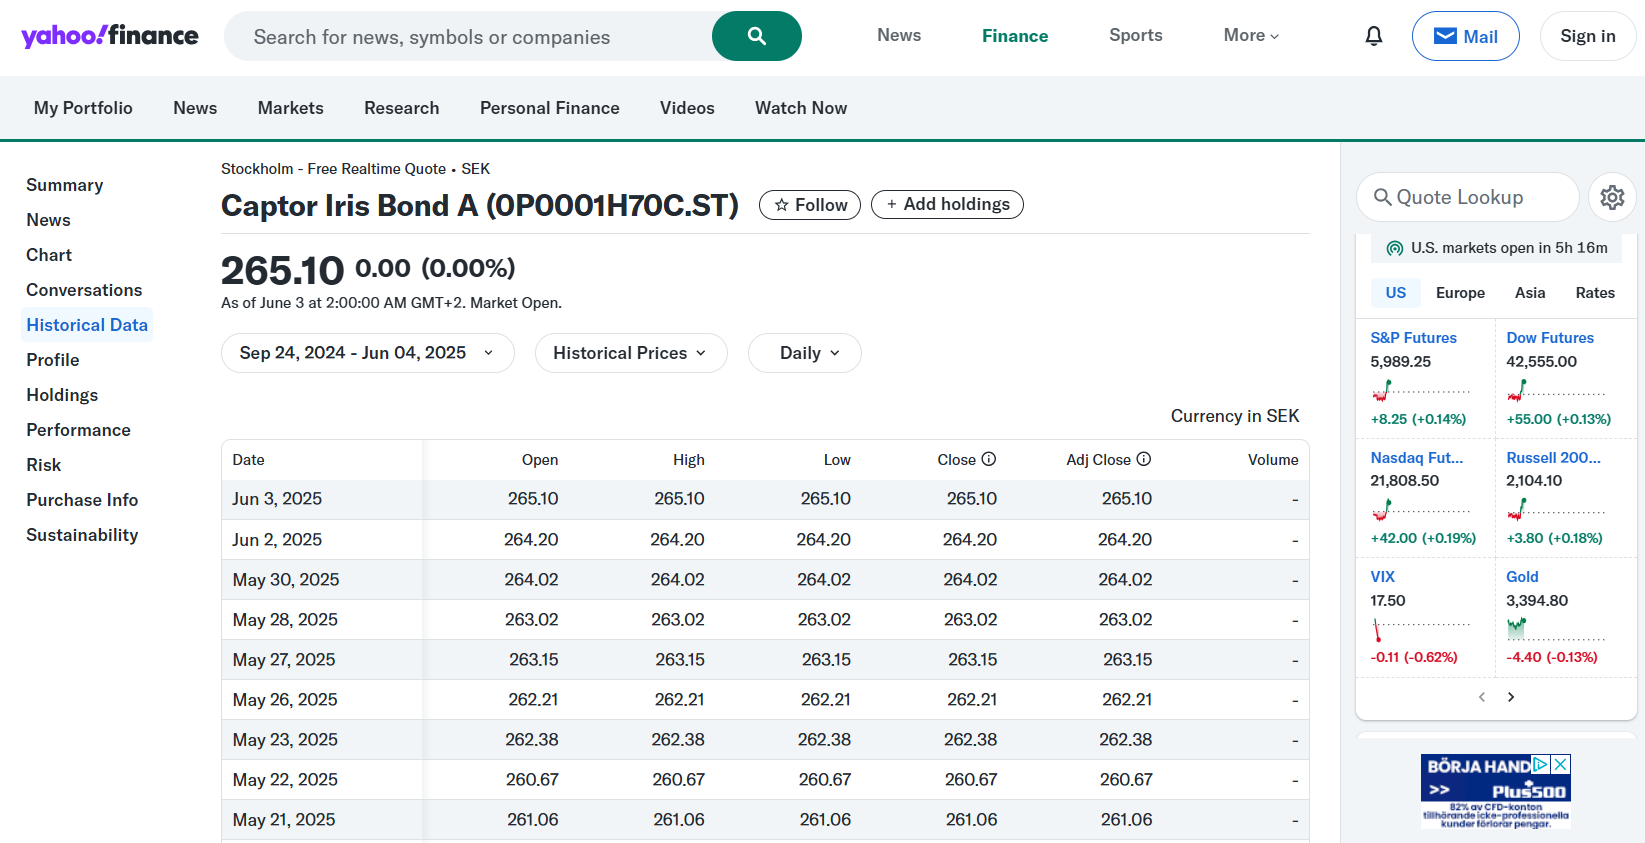1645x843 pixels.
Task: Follow Captor Iris Bond A with star button
Action: click(x=809, y=205)
